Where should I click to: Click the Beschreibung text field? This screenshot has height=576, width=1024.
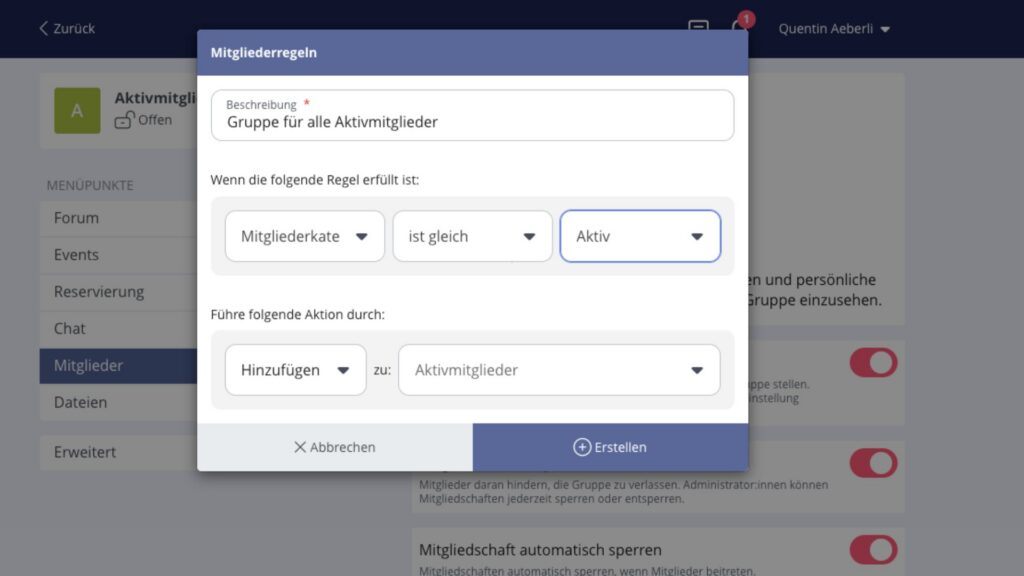coord(472,122)
